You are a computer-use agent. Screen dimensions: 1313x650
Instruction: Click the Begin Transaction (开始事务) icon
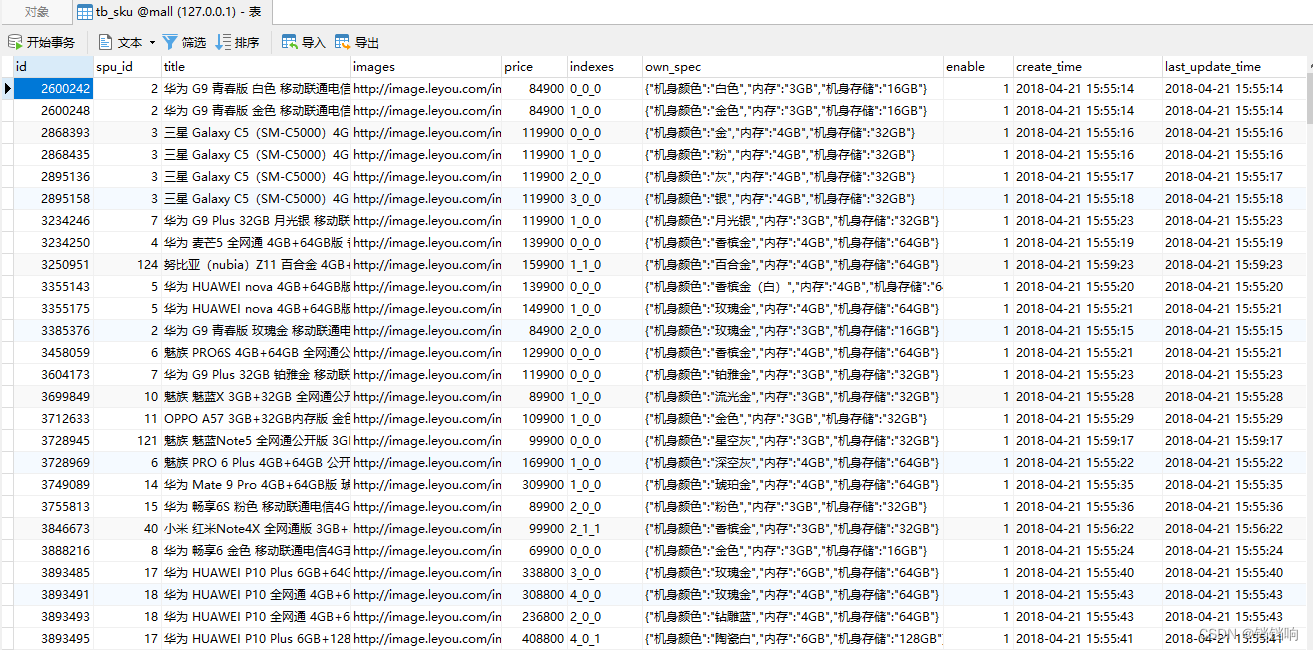pyautogui.click(x=15, y=42)
